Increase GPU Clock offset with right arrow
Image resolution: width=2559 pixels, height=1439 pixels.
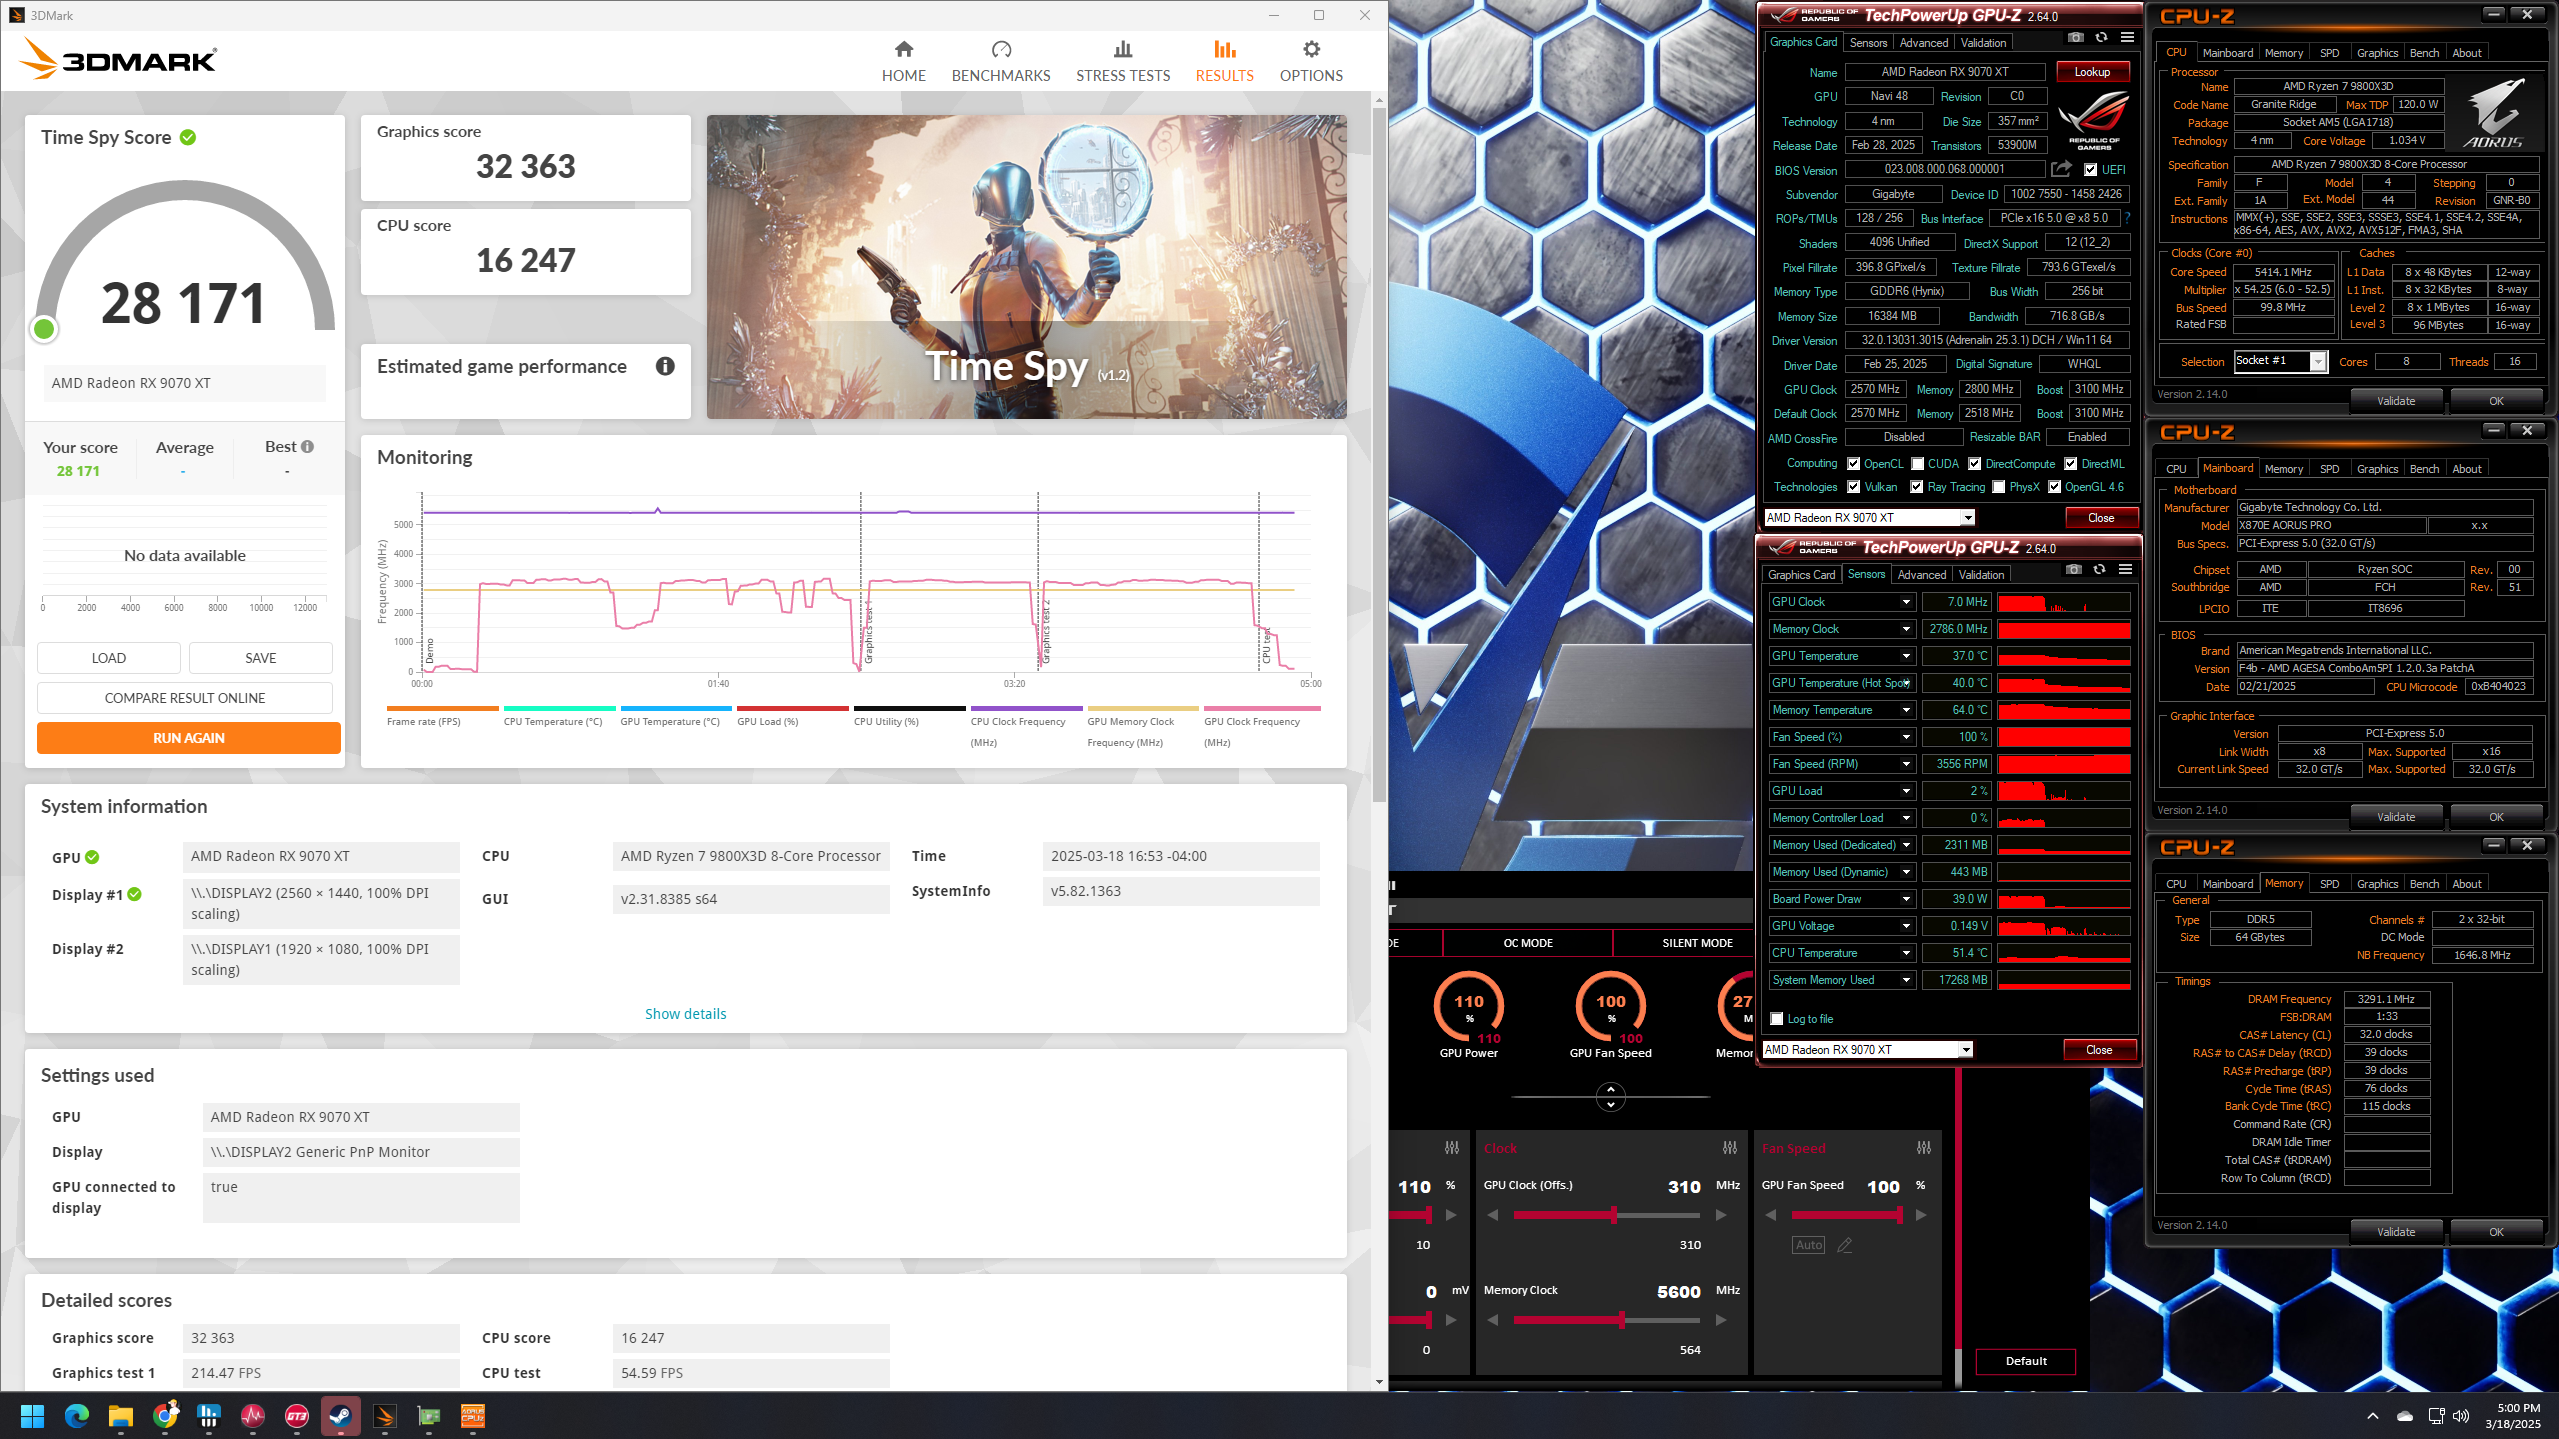click(x=1721, y=1215)
